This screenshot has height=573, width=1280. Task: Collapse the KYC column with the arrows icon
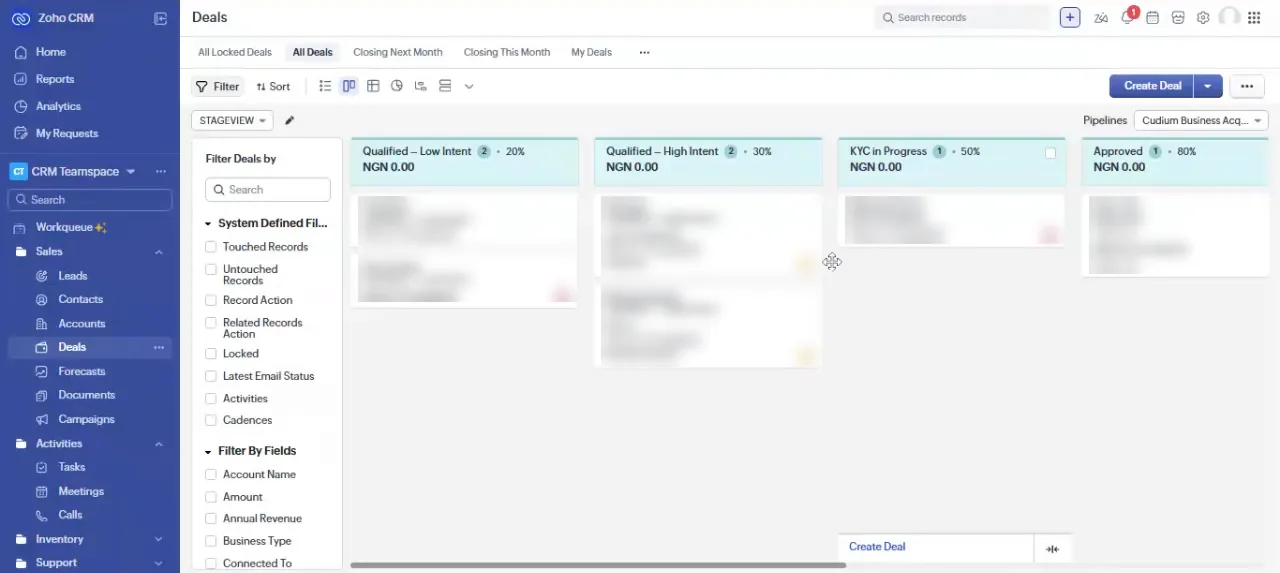(1052, 549)
